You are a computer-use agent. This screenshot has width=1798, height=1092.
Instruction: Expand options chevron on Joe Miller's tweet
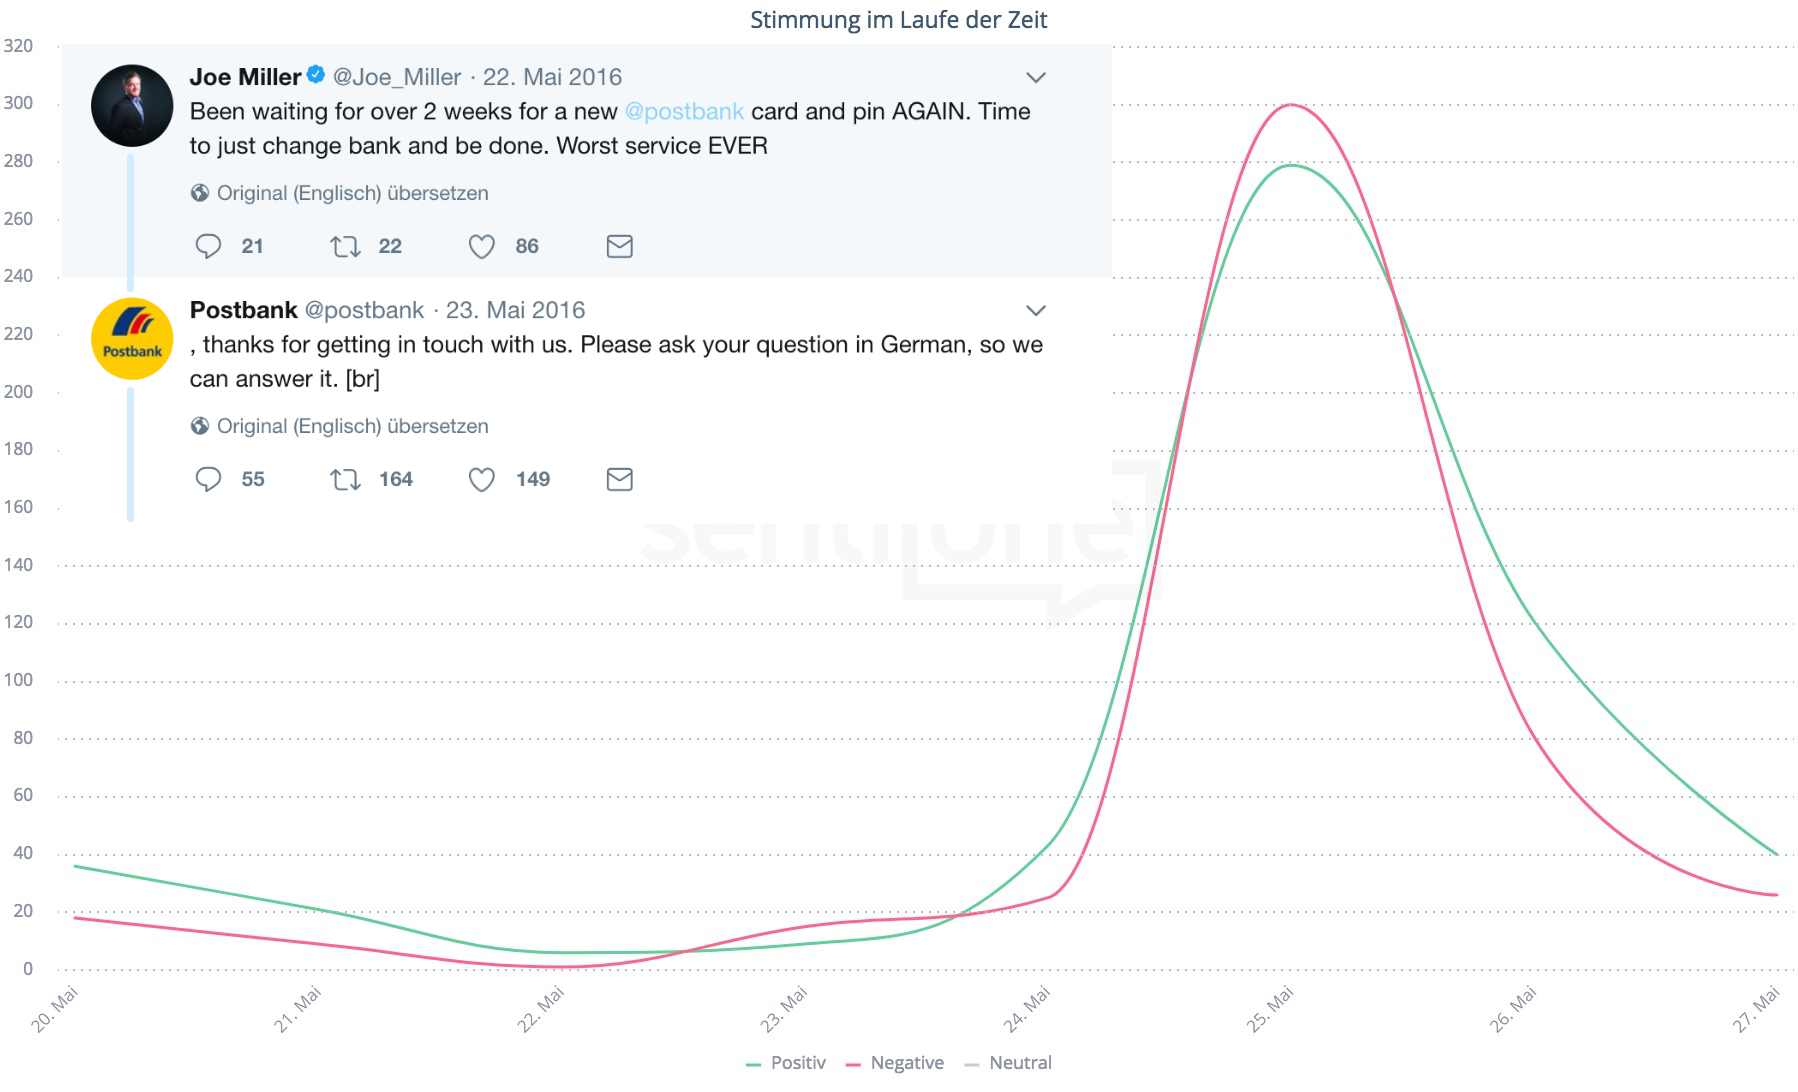[x=1036, y=77]
